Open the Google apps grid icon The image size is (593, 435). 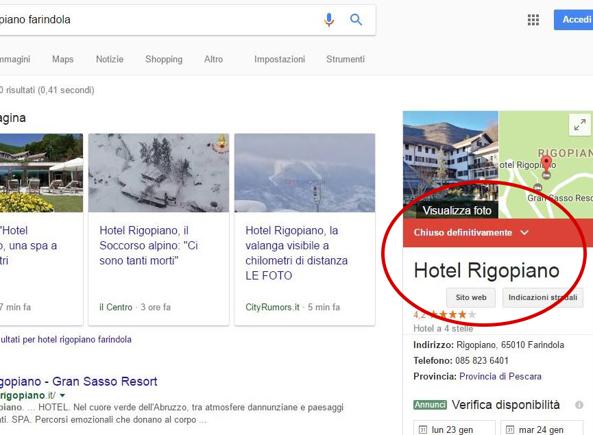pos(533,20)
